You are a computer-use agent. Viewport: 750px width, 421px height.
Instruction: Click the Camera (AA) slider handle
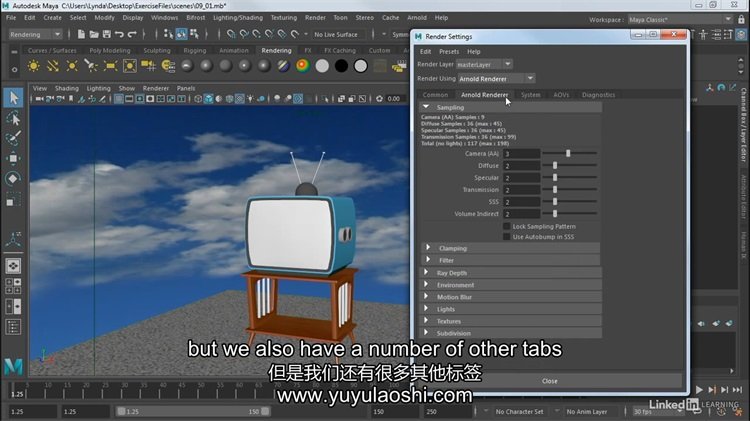pos(568,154)
